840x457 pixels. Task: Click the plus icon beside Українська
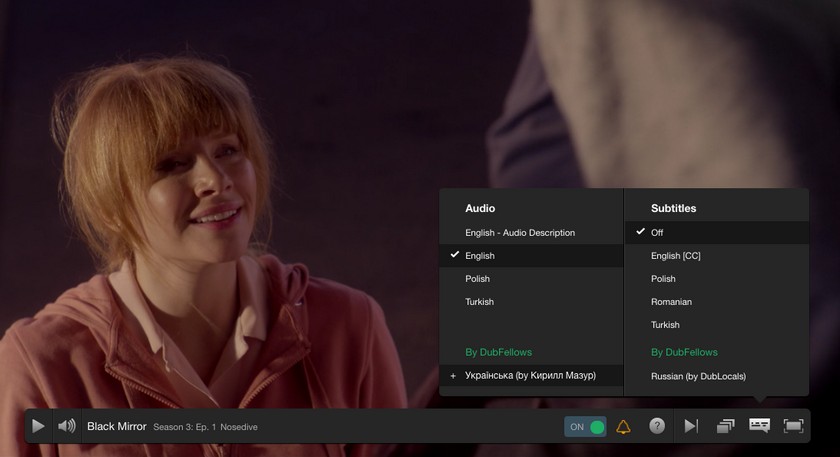coord(453,376)
